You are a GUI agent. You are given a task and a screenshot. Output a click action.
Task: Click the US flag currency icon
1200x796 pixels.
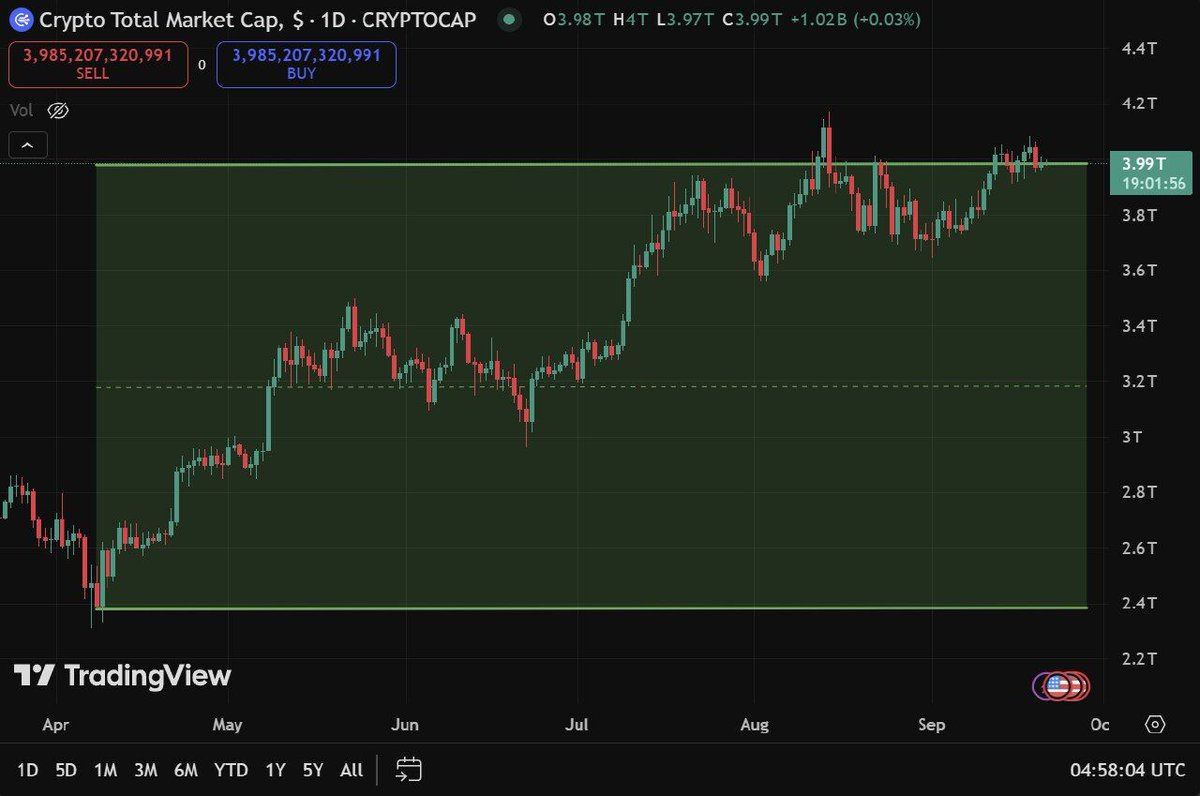point(1060,686)
